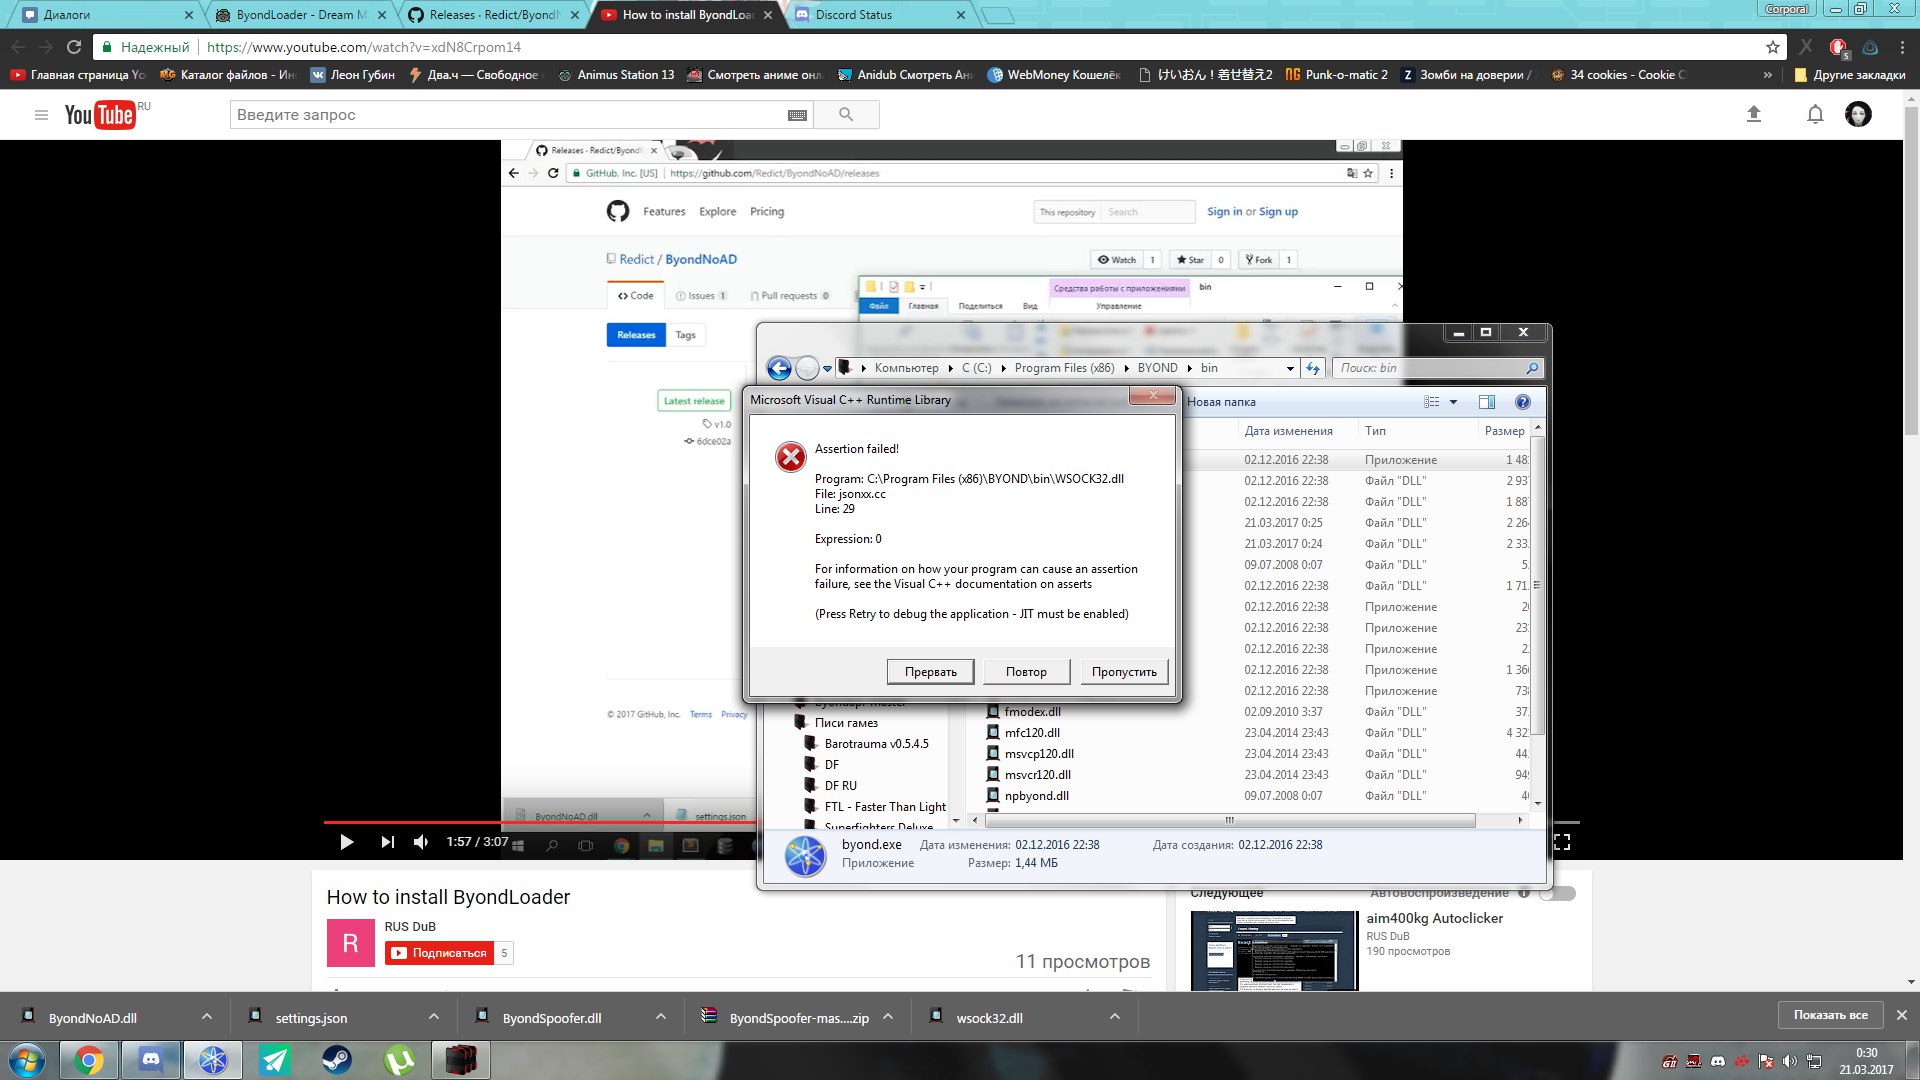The height and width of the screenshot is (1080, 1920).
Task: Select the msvcp120.dll file
Action: click(x=1039, y=754)
